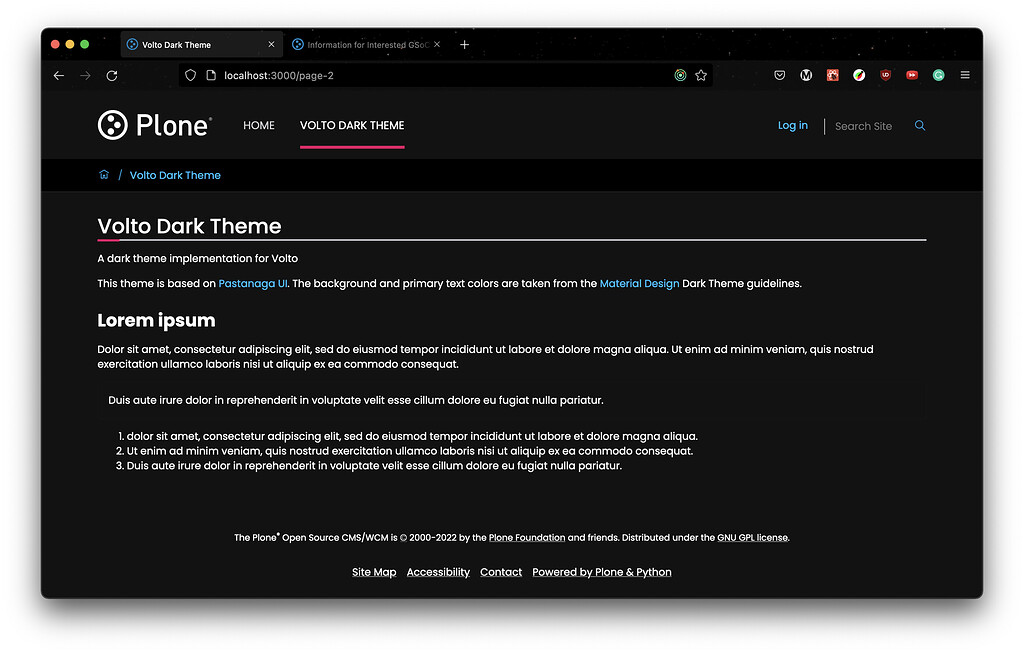The image size is (1024, 652).
Task: Click the Log in link
Action: (792, 125)
